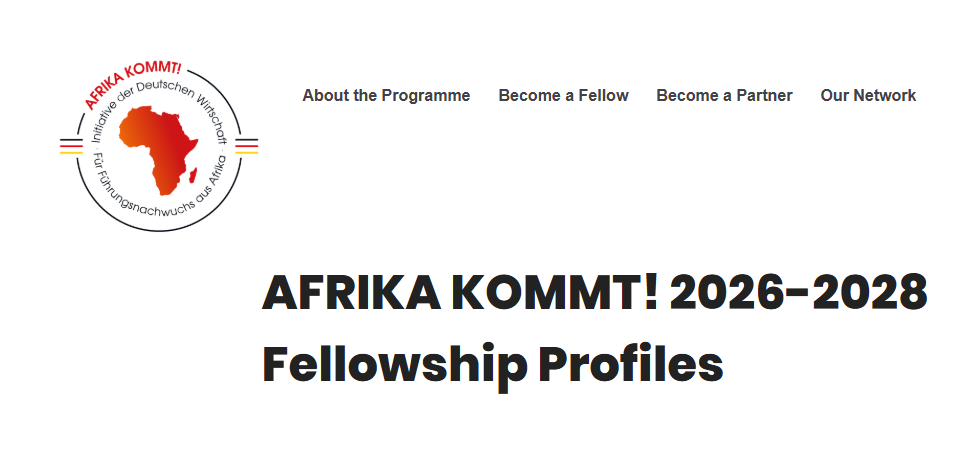Image resolution: width=975 pixels, height=468 pixels.
Task: Click the word 'Network' in the navigation
Action: click(884, 96)
